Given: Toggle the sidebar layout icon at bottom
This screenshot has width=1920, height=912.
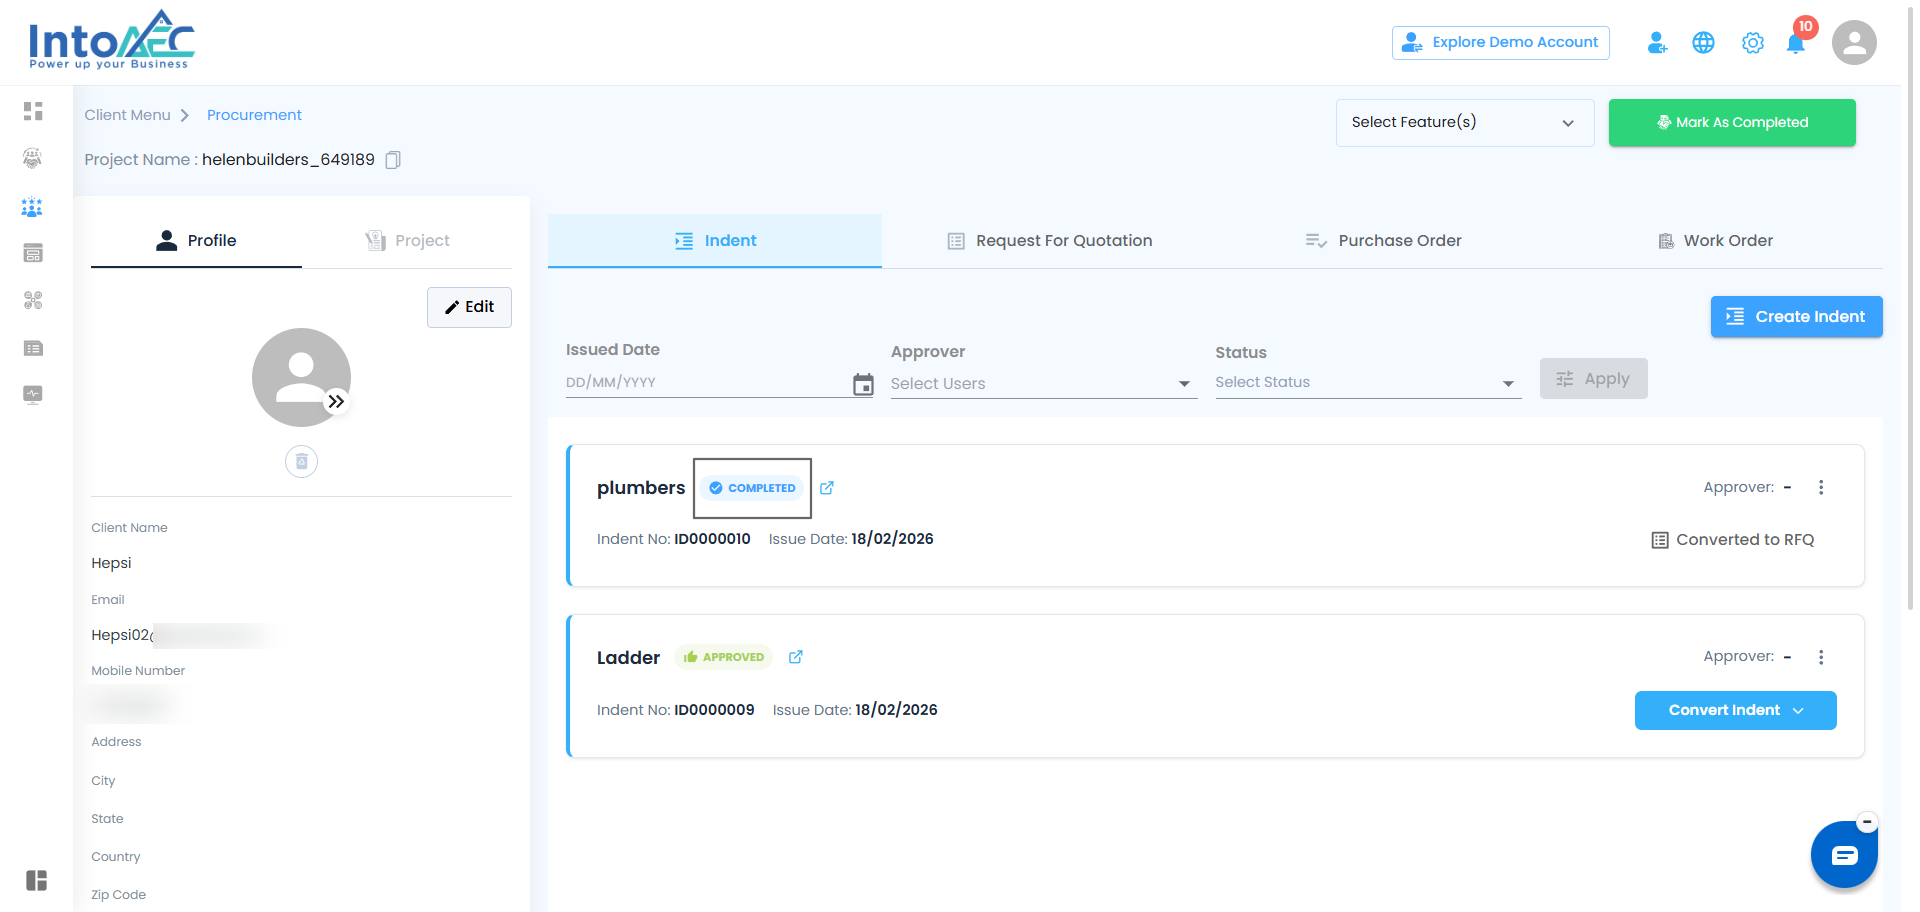Looking at the screenshot, I should (37, 880).
